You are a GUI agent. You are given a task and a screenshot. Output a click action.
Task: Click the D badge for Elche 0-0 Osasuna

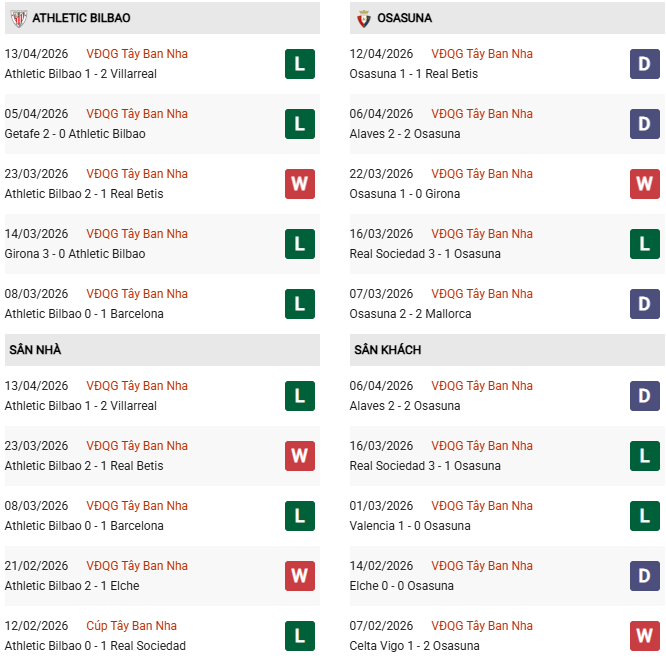coord(644,576)
